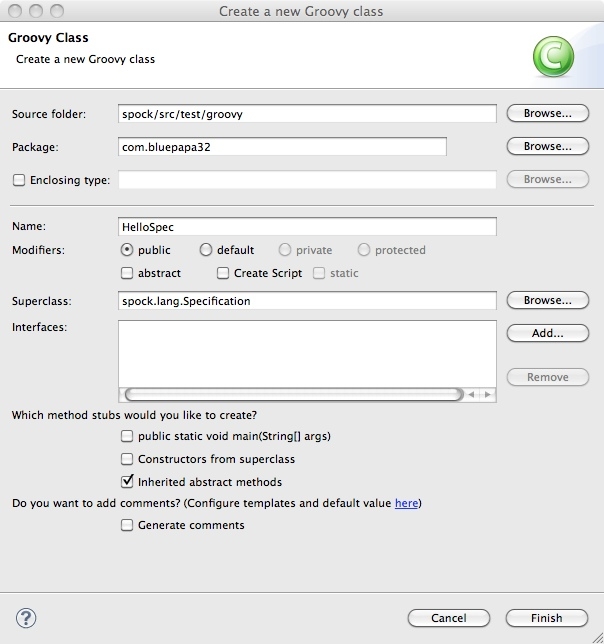The width and height of the screenshot is (604, 644).
Task: Click the green Groovy class icon
Action: click(x=553, y=57)
